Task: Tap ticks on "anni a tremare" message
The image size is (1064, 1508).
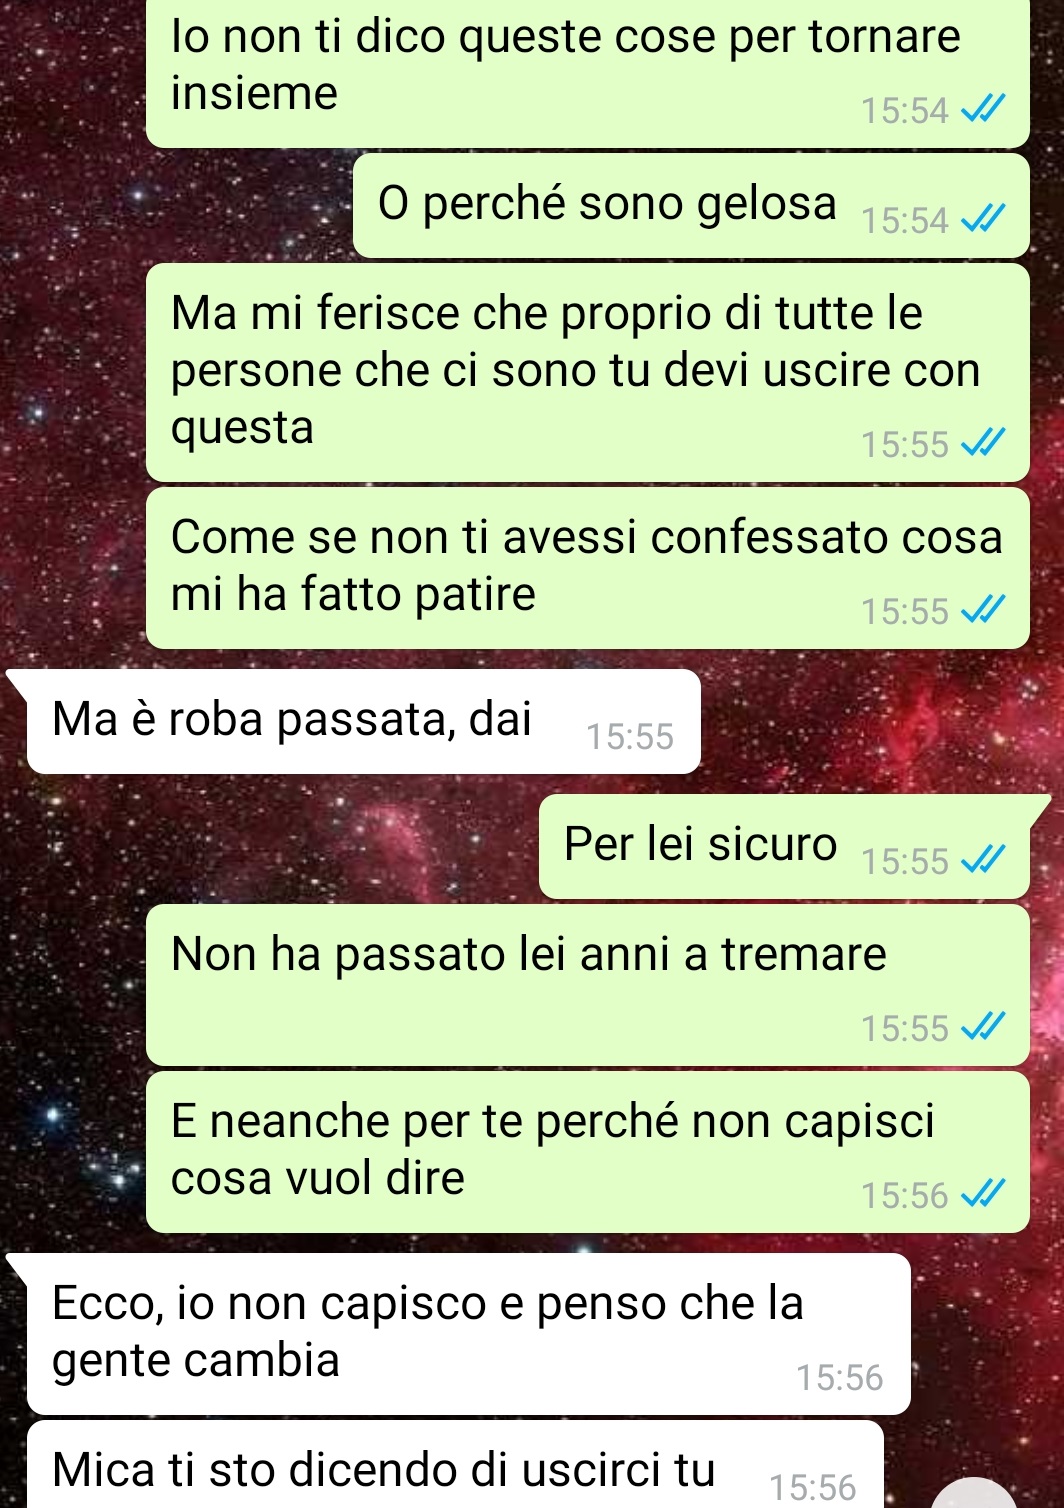Action: coord(982,1027)
